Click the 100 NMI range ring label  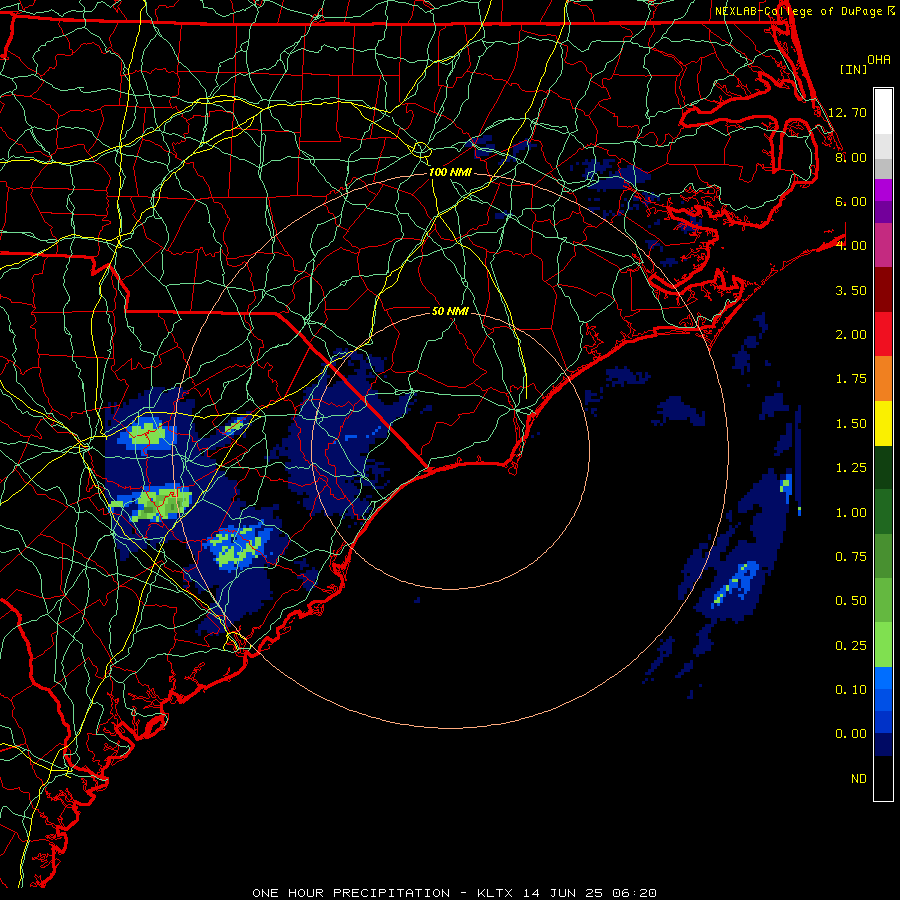[450, 172]
